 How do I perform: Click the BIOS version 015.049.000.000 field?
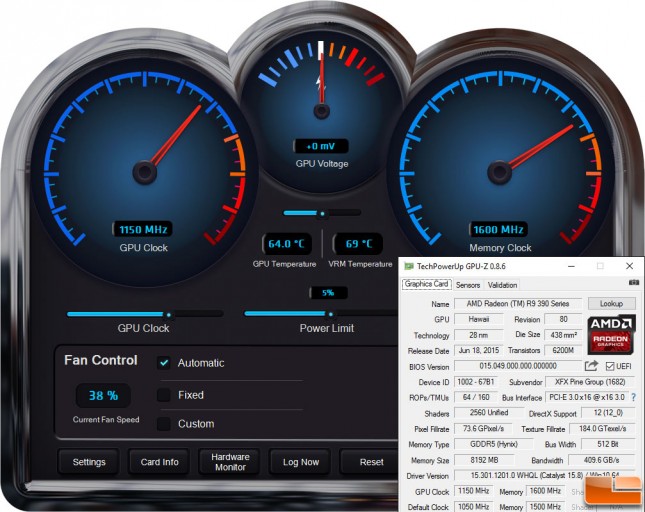[x=517, y=366]
